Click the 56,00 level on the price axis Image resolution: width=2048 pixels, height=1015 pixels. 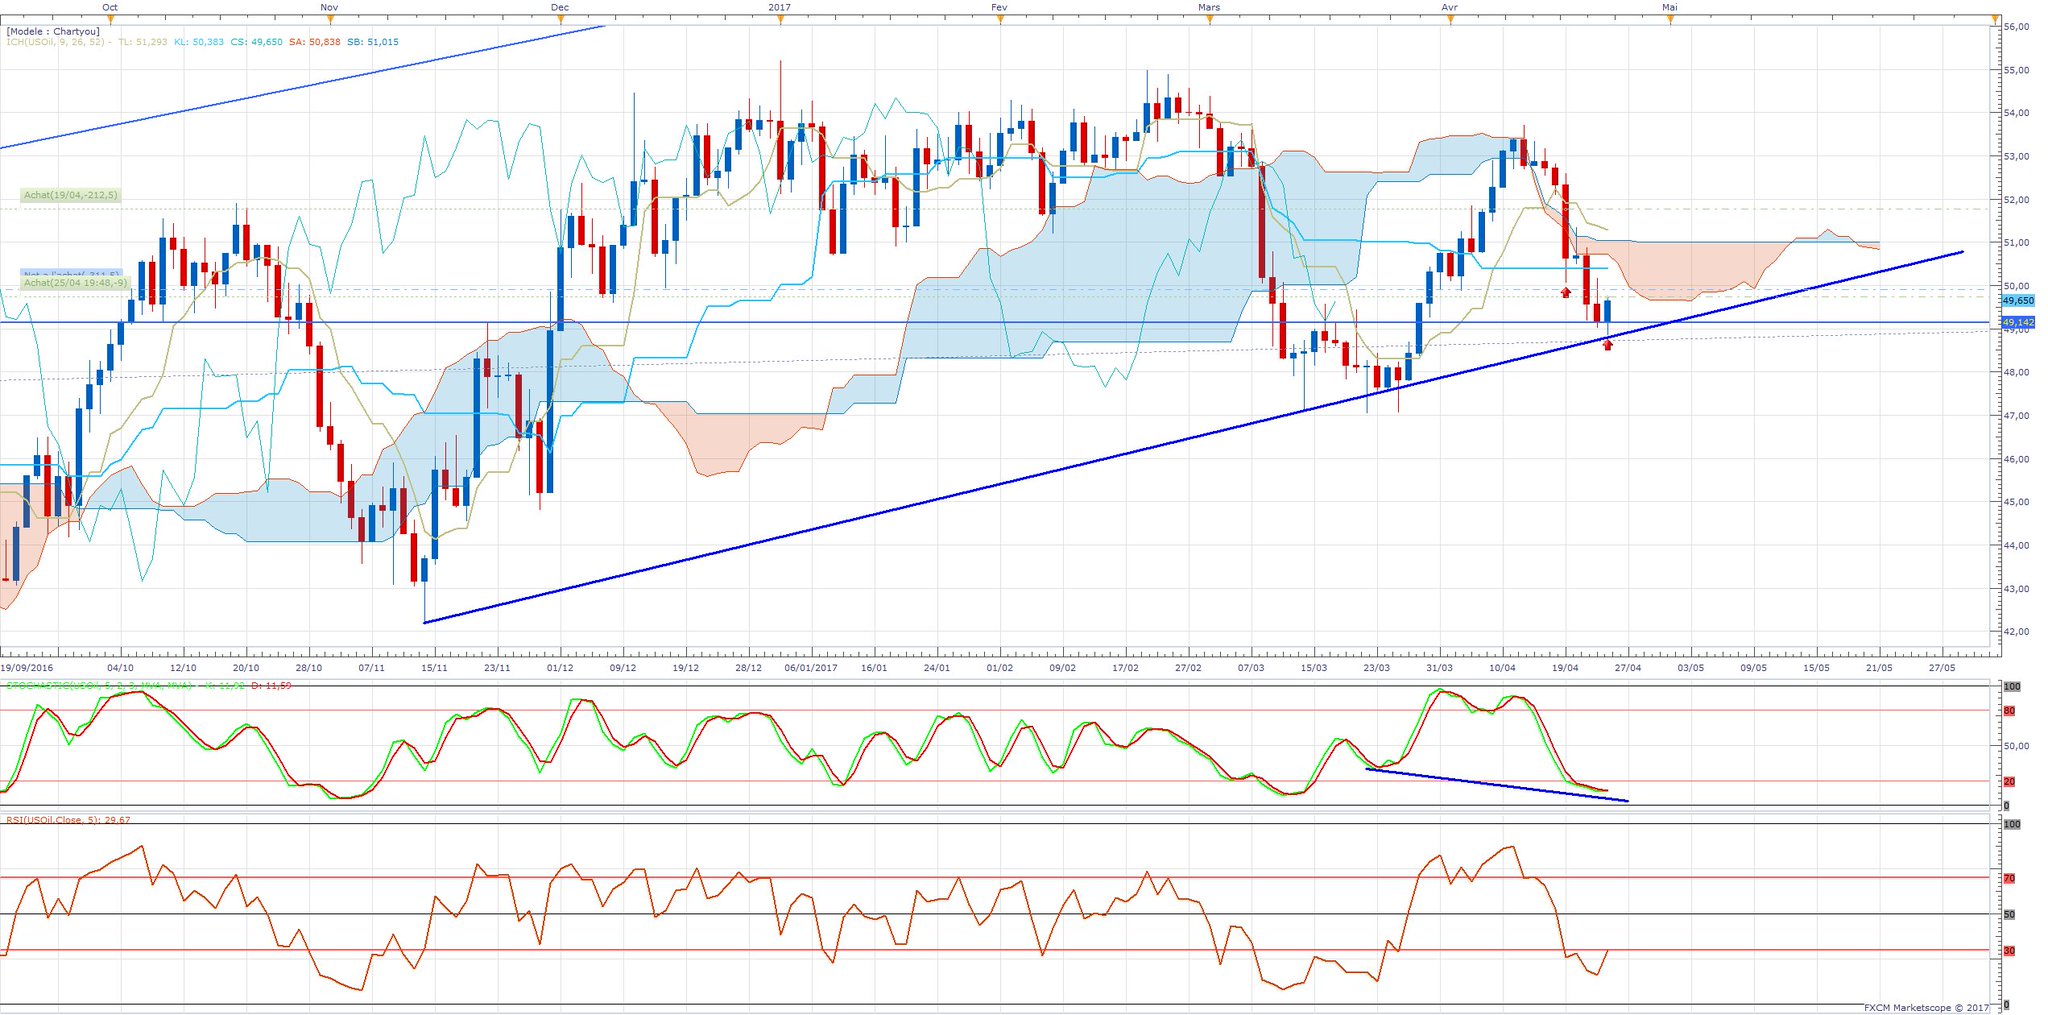point(2017,27)
